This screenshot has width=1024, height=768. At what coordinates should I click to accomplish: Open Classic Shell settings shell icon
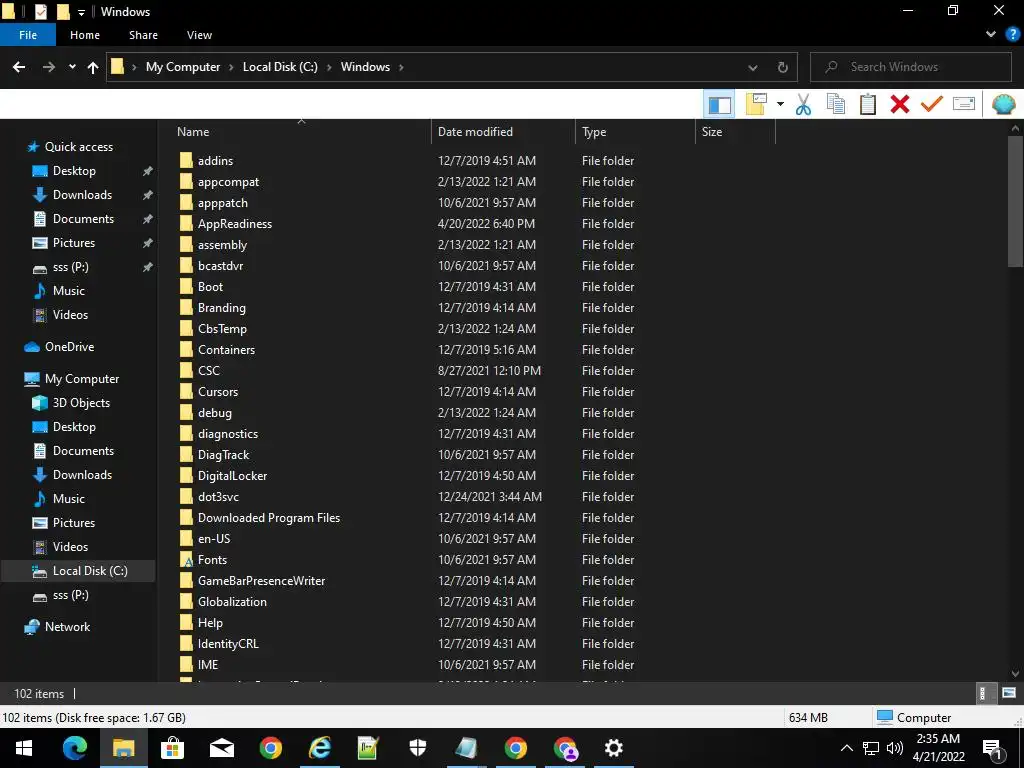click(1004, 104)
